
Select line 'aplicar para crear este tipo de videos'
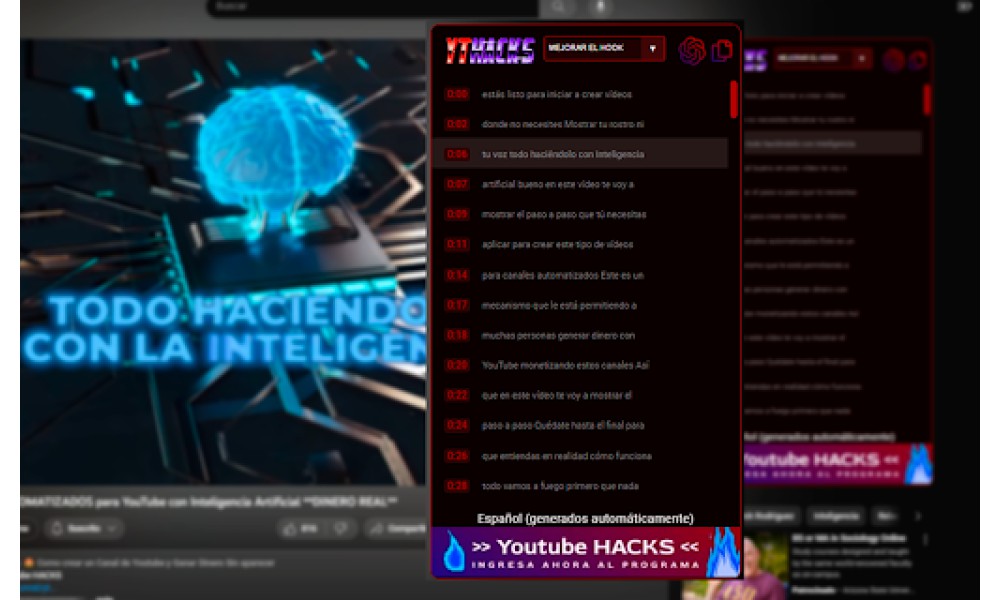557,244
